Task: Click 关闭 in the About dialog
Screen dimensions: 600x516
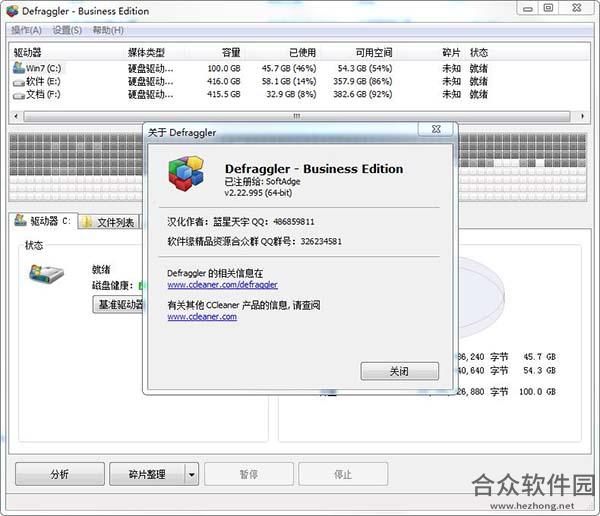Action: pos(399,371)
